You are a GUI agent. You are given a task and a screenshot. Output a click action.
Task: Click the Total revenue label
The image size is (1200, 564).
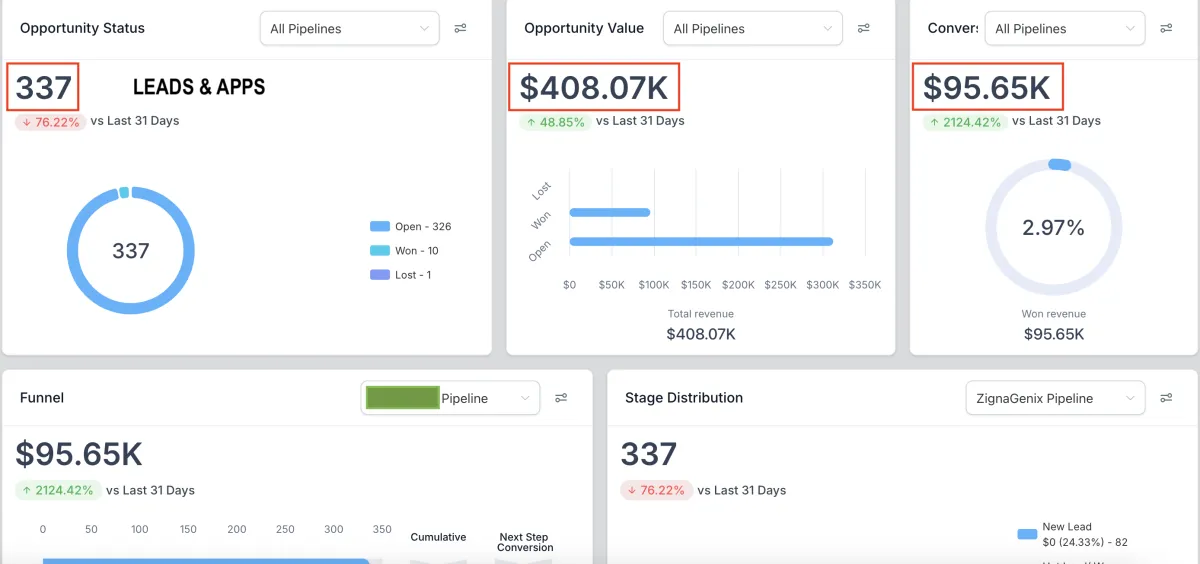tap(701, 314)
